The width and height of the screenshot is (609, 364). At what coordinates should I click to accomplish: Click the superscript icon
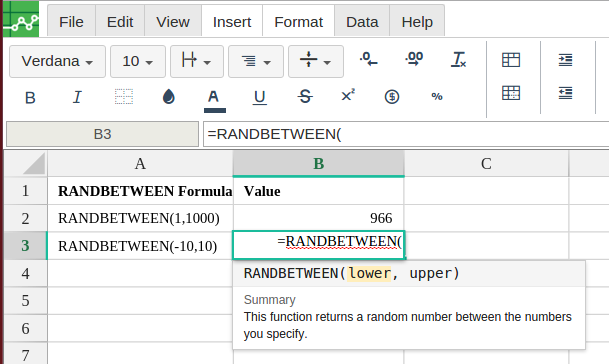[x=348, y=96]
